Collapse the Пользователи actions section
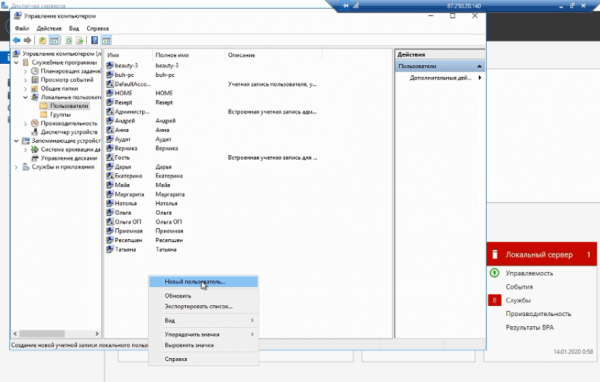This screenshot has height=382, width=600. click(479, 66)
